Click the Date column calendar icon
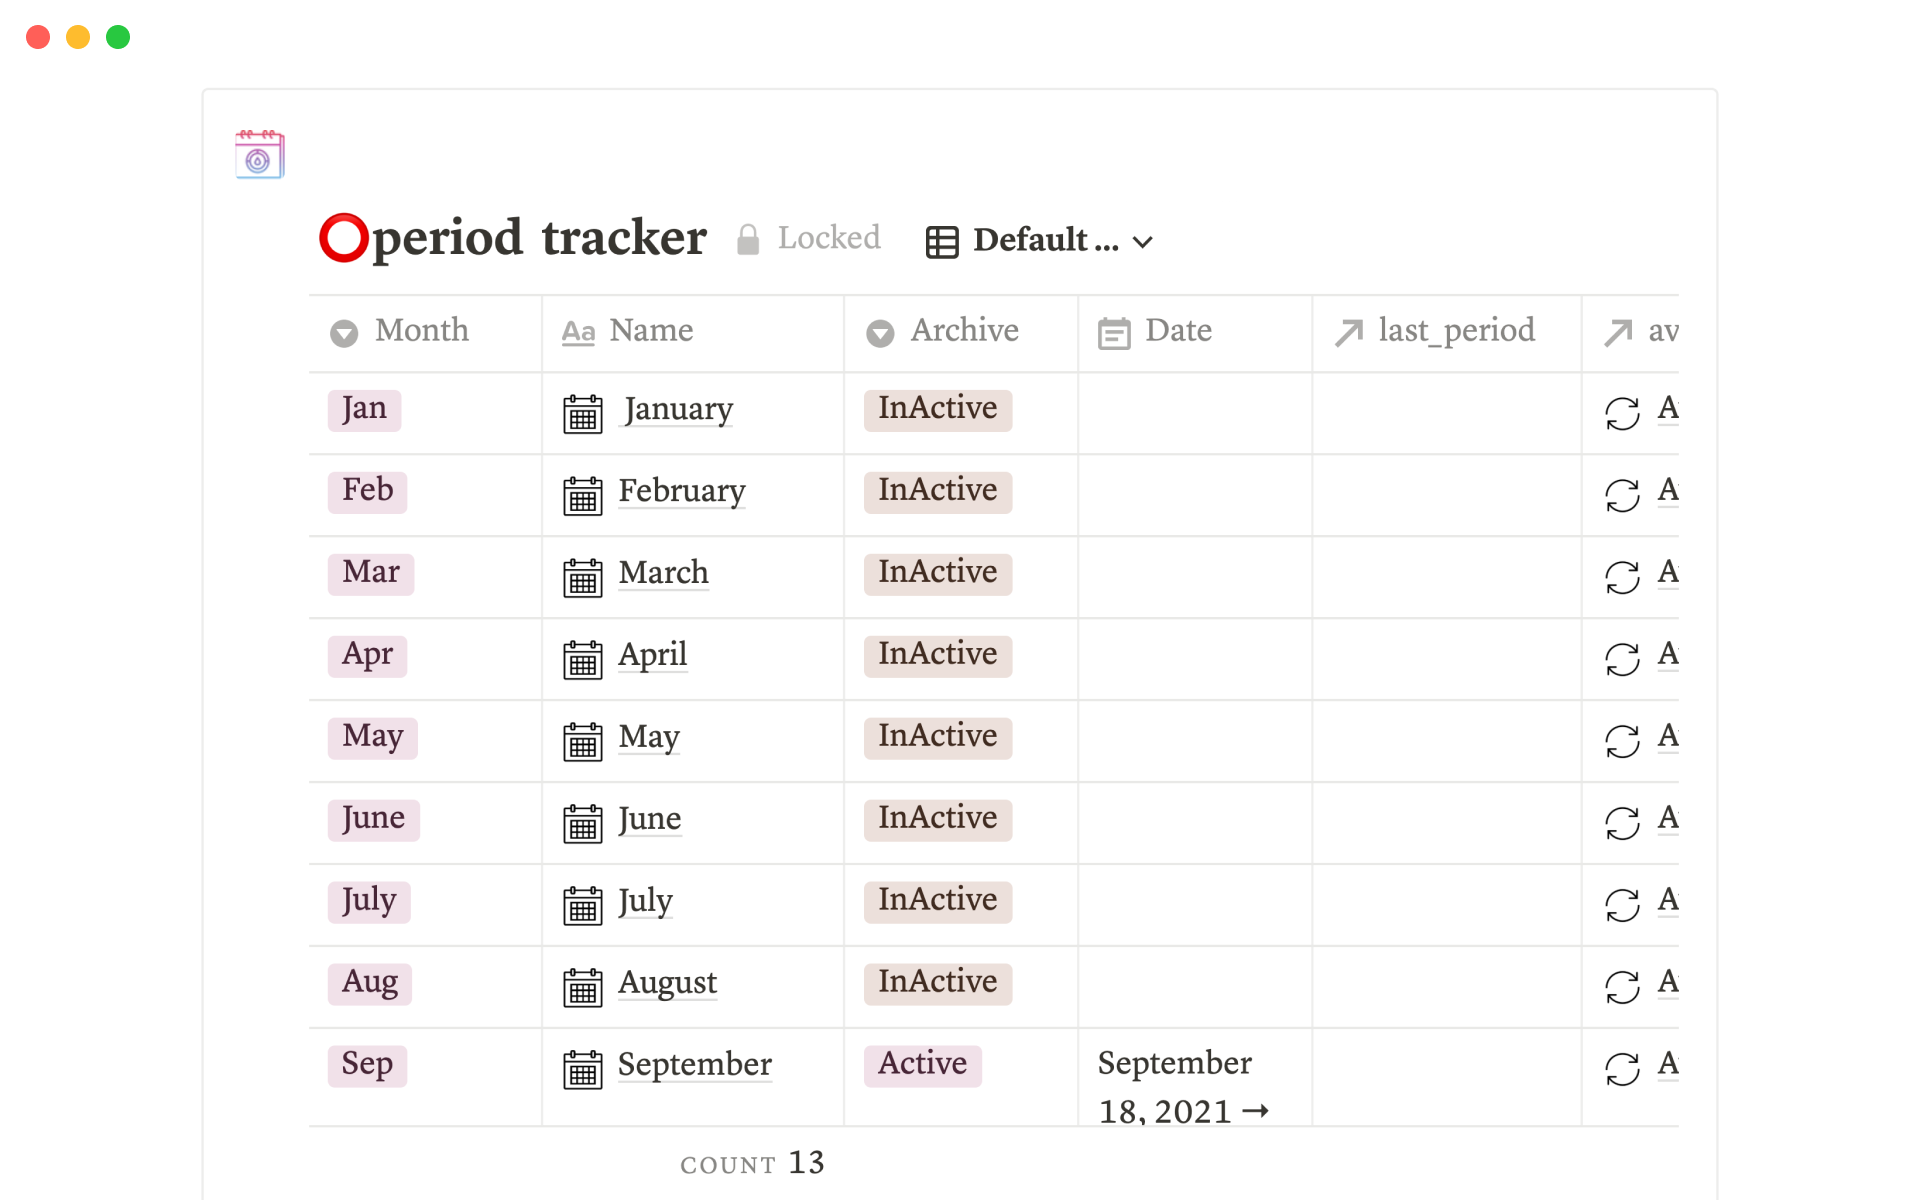 click(x=1114, y=333)
